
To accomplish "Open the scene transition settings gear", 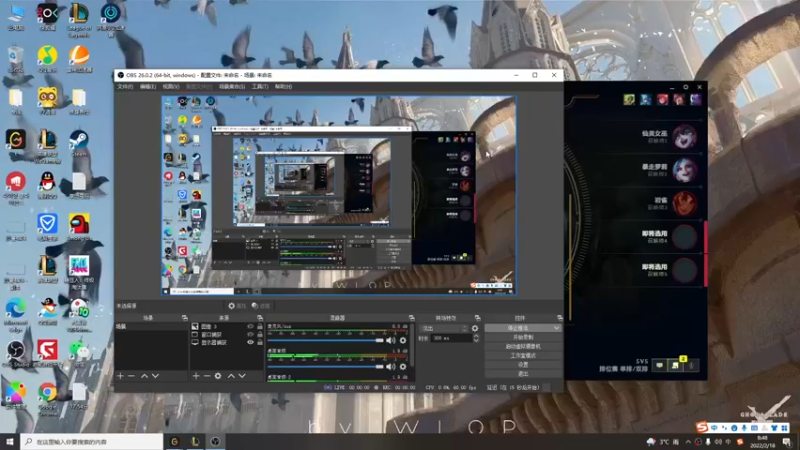I will click(475, 329).
